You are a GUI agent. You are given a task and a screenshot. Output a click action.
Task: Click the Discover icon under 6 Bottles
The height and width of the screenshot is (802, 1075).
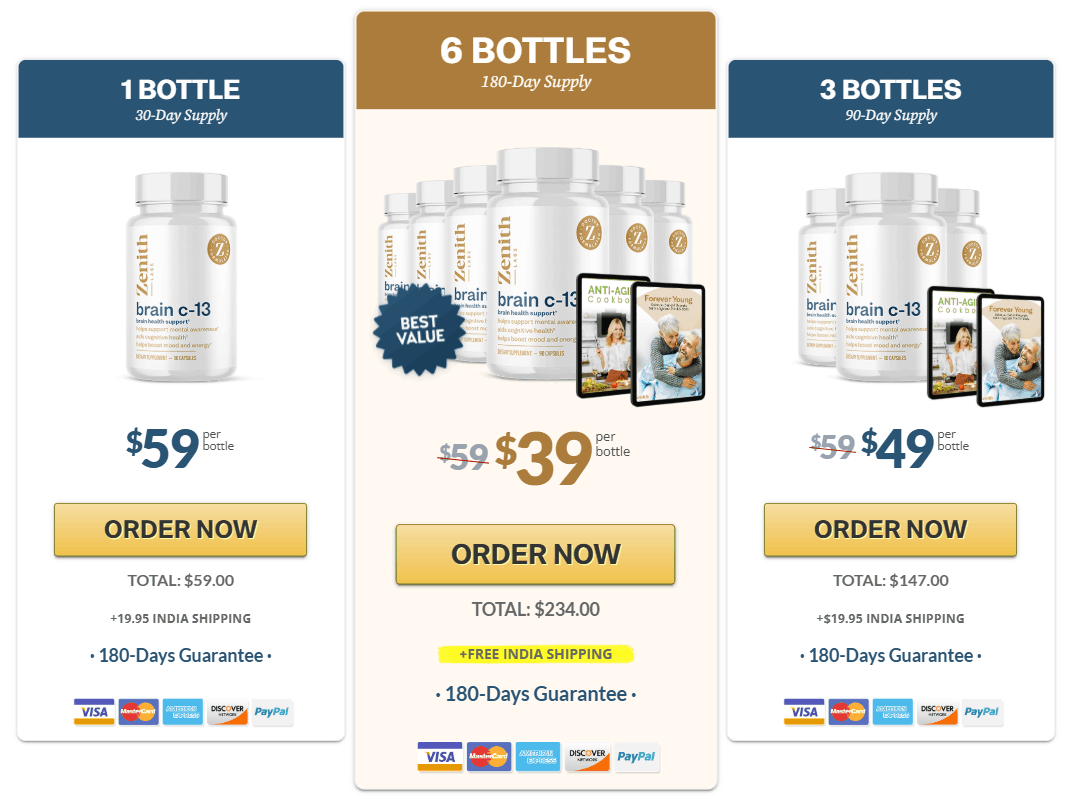tap(587, 757)
